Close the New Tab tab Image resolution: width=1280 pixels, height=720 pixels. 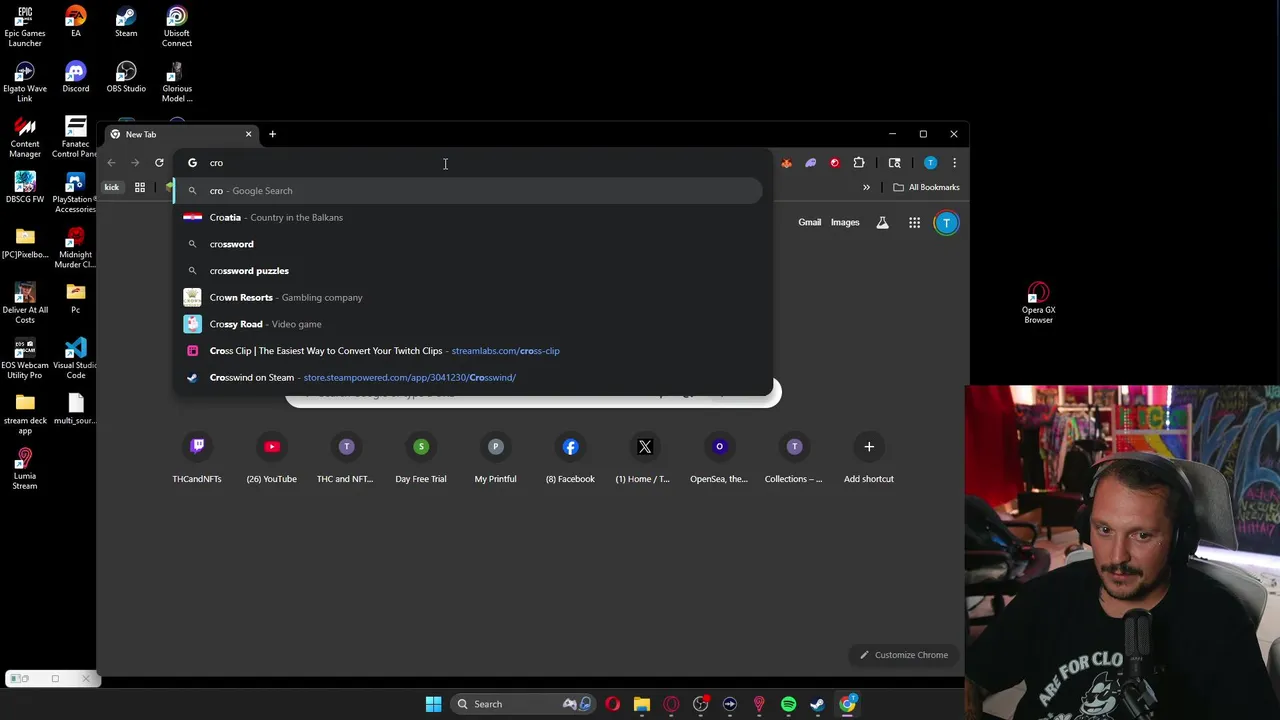pos(248,134)
